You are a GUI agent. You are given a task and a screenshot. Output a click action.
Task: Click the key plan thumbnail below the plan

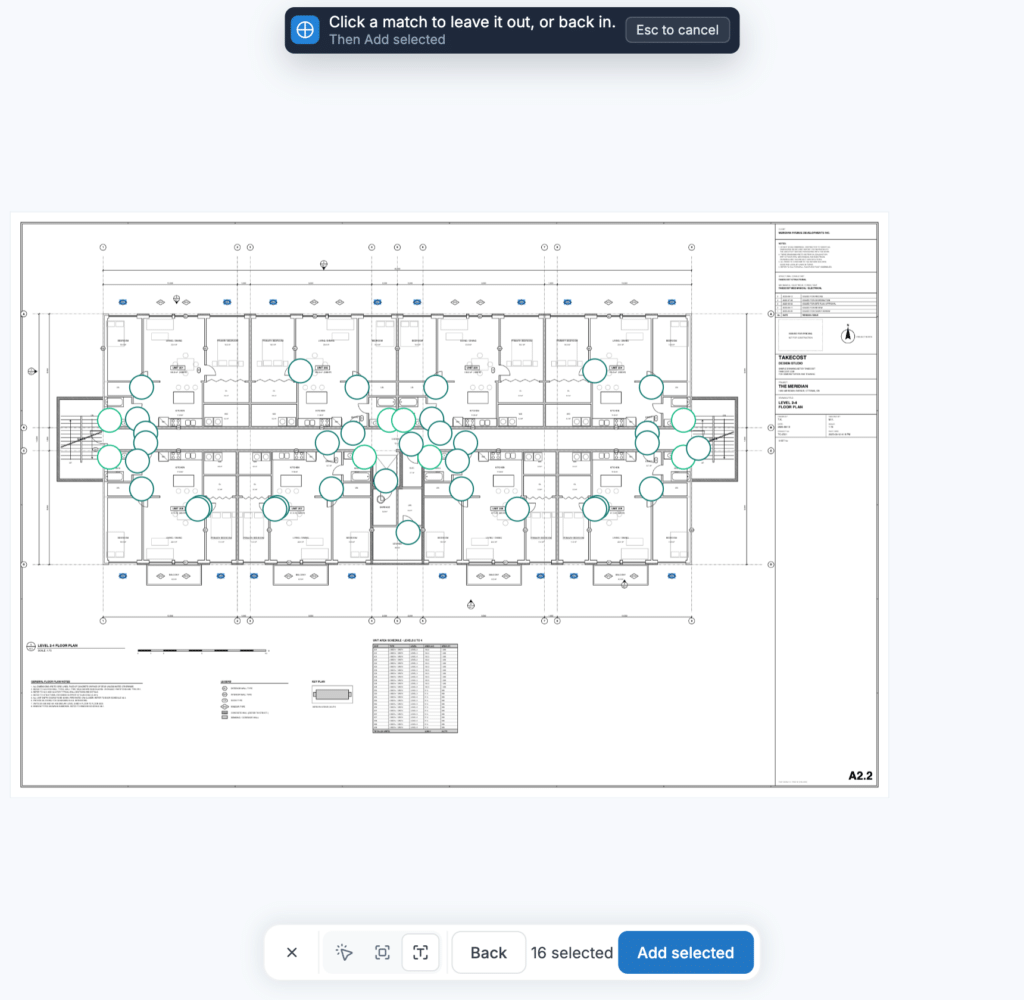[332, 694]
